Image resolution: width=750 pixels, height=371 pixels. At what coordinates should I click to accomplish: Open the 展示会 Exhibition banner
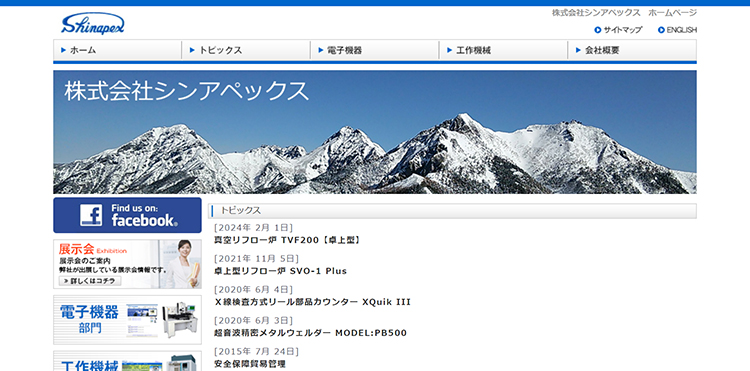tap(127, 264)
